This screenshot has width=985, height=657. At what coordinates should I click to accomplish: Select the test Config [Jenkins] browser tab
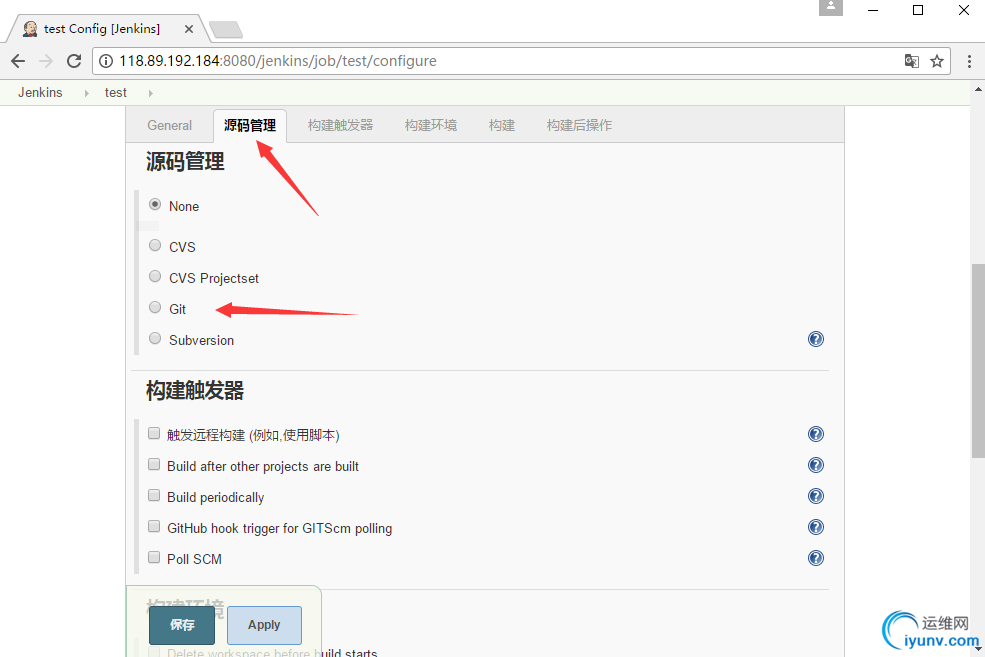pyautogui.click(x=110, y=29)
